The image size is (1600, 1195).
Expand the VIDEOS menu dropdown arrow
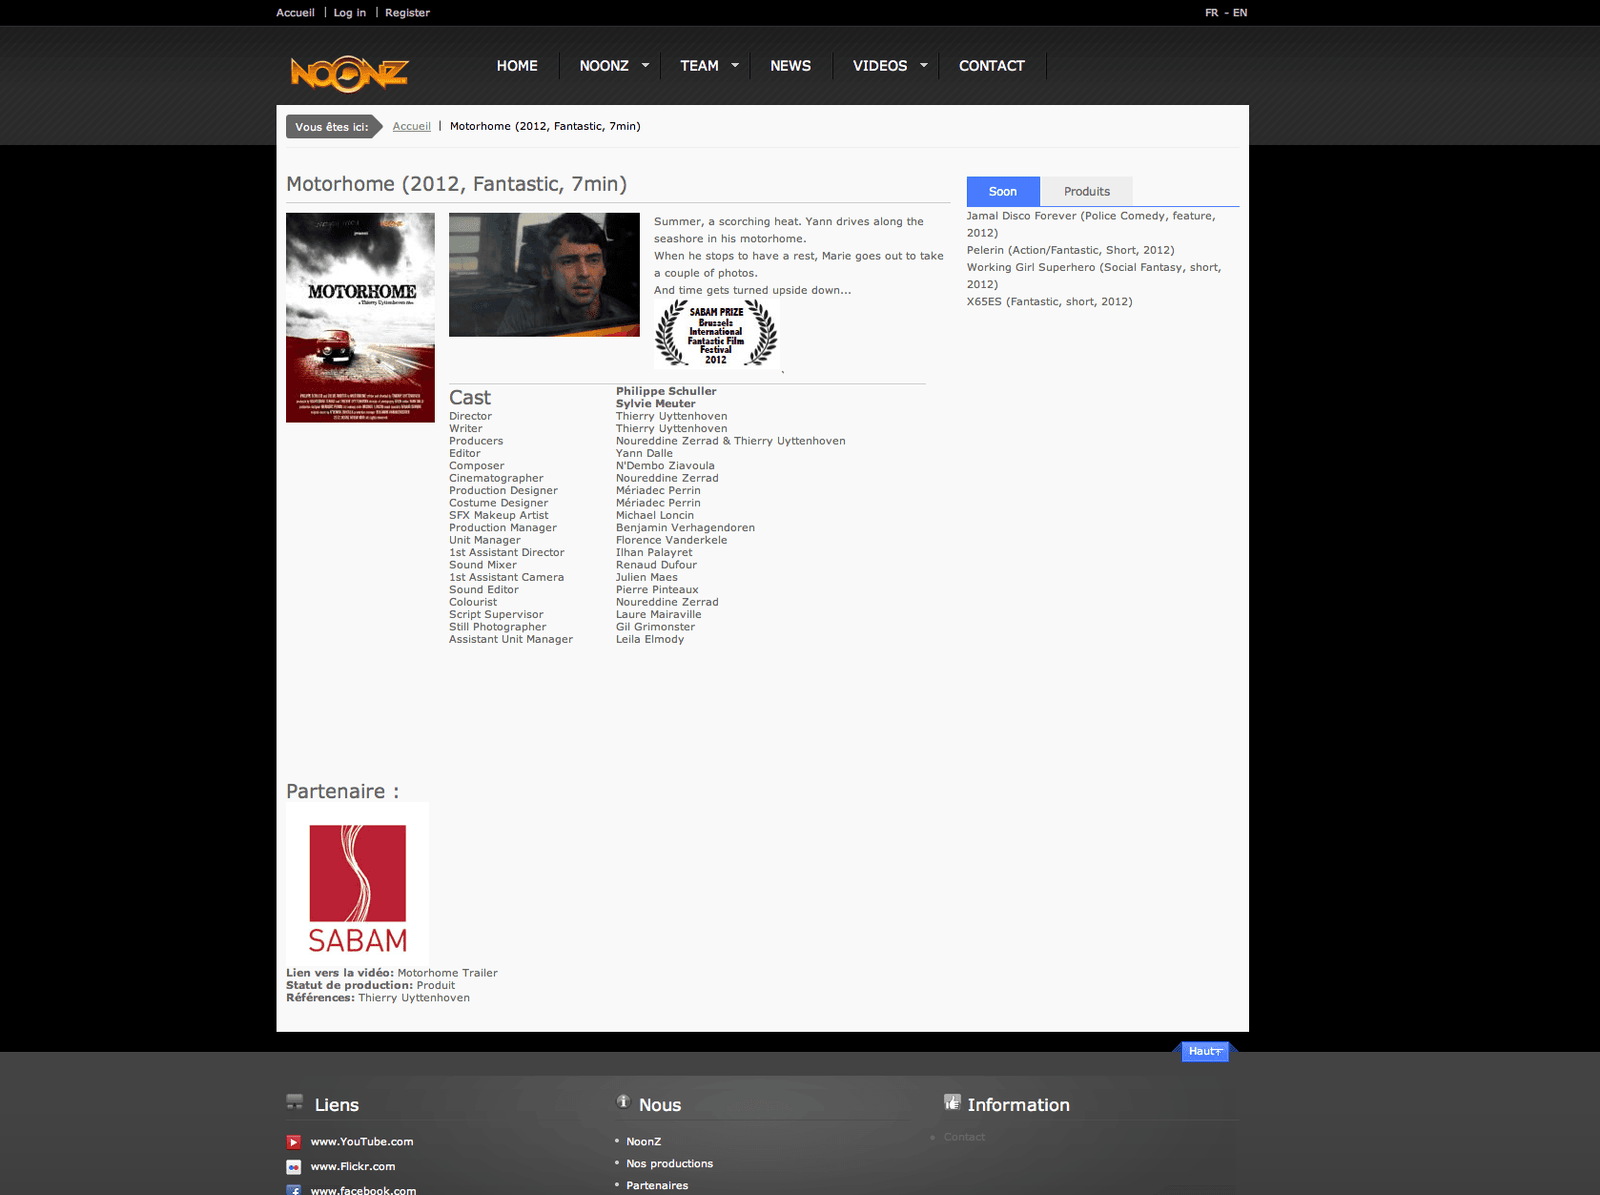pyautogui.click(x=924, y=66)
